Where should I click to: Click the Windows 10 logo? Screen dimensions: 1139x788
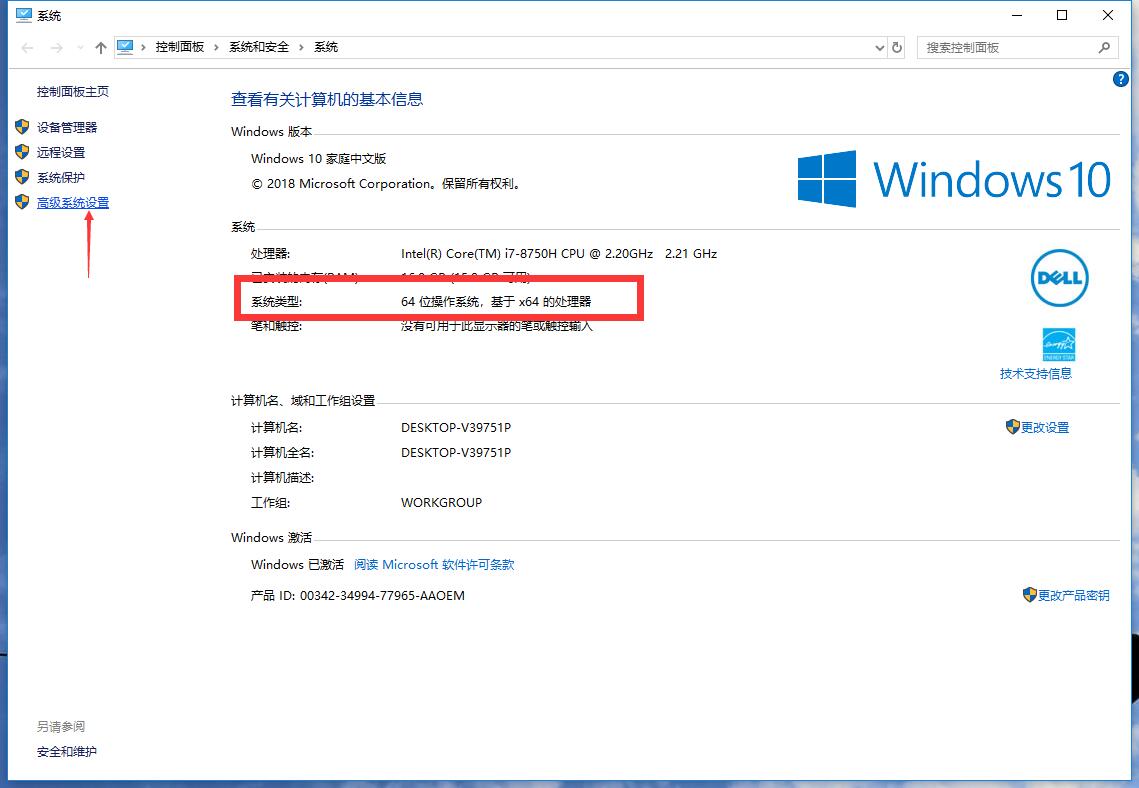tap(954, 179)
